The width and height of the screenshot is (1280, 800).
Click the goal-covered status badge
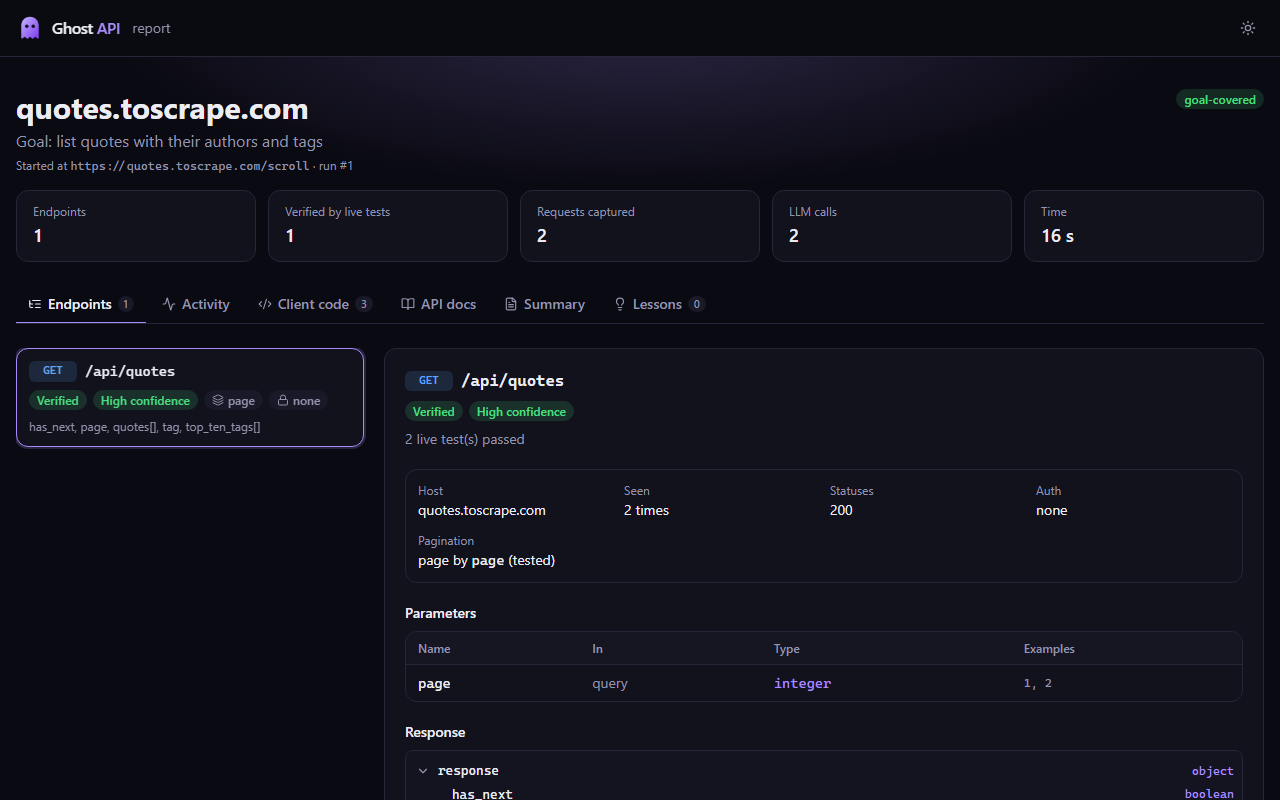click(1220, 100)
